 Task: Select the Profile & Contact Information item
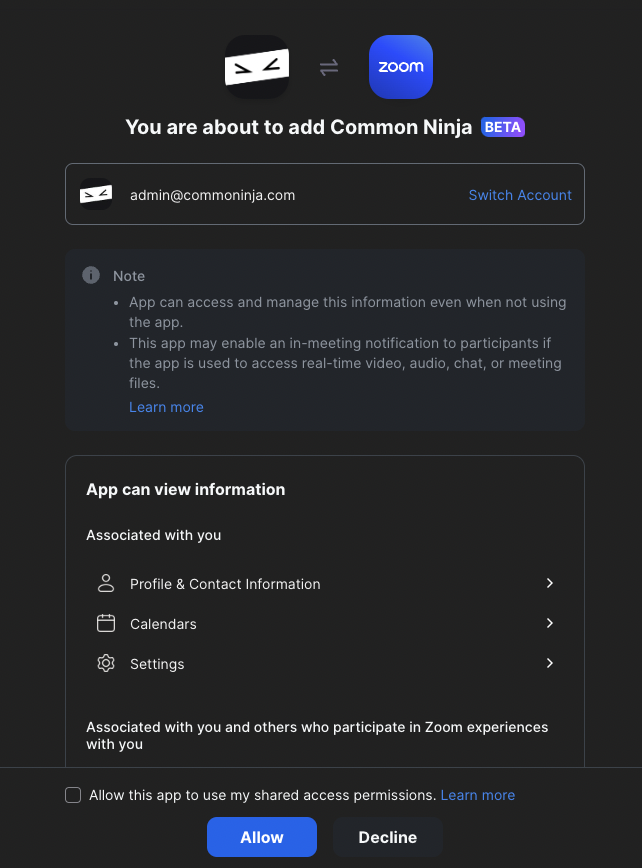click(225, 584)
